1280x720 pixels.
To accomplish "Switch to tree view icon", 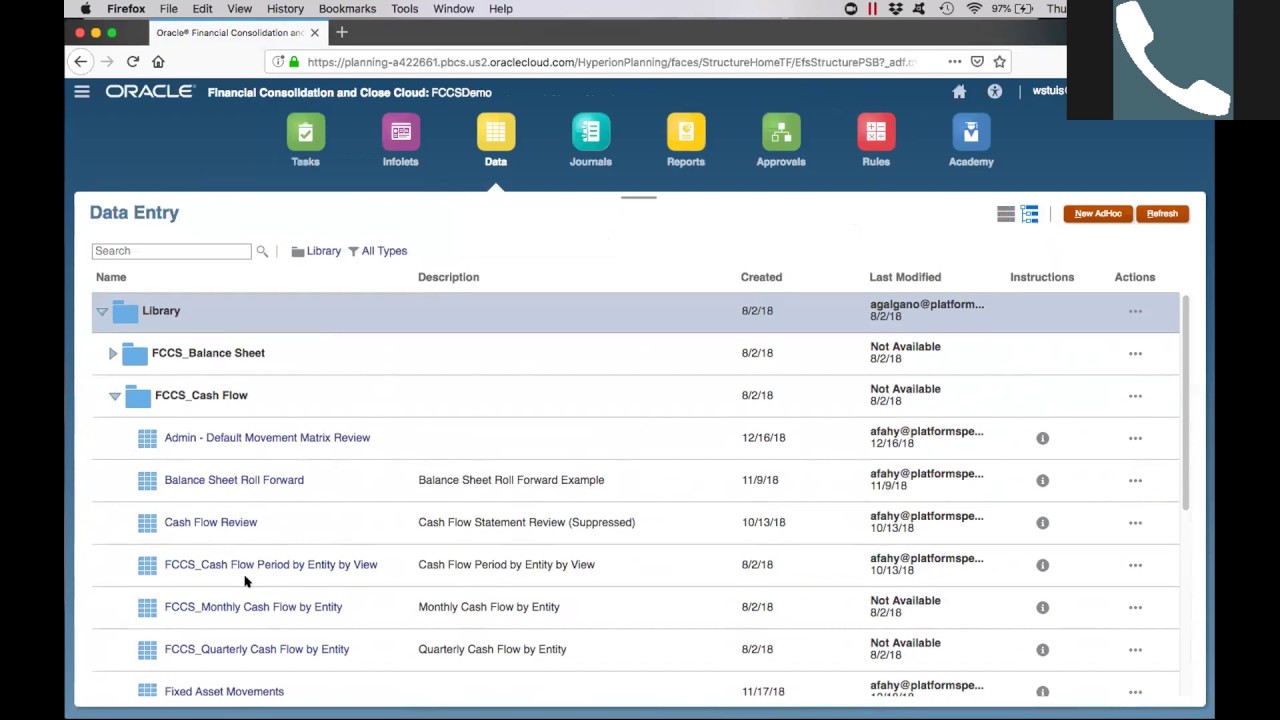I will (1030, 214).
